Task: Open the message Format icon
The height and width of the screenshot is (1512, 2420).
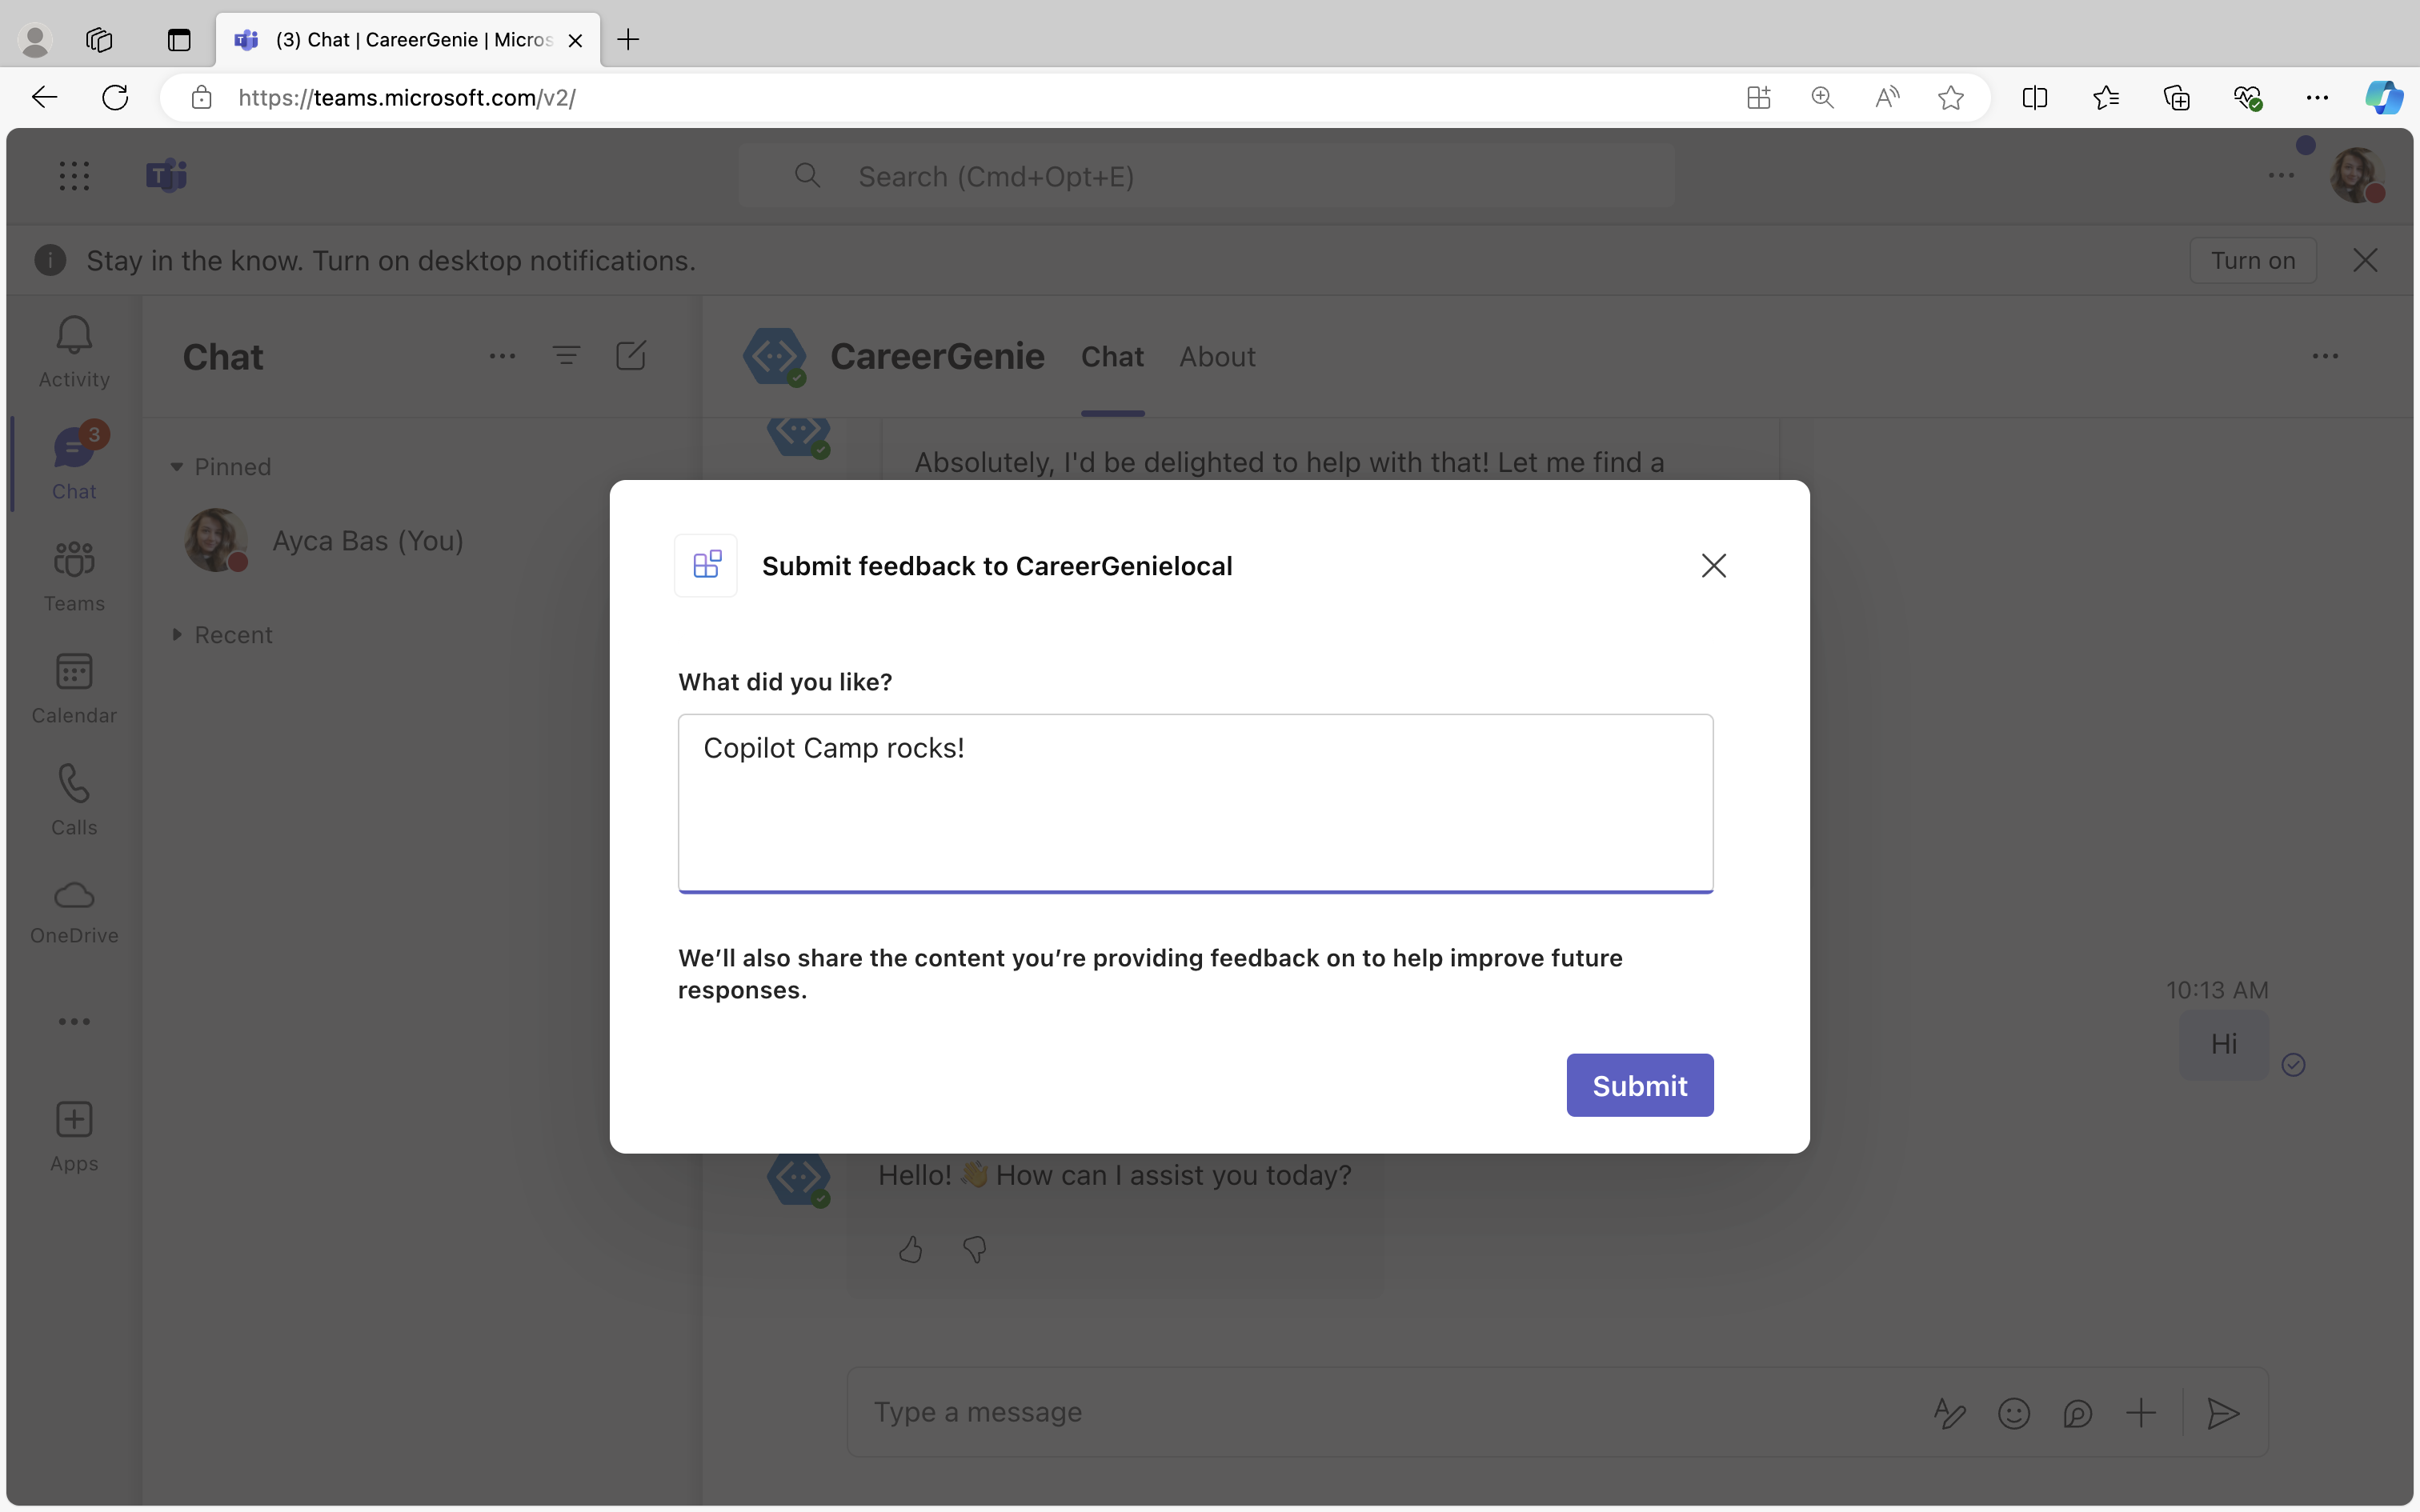Action: coord(1949,1413)
